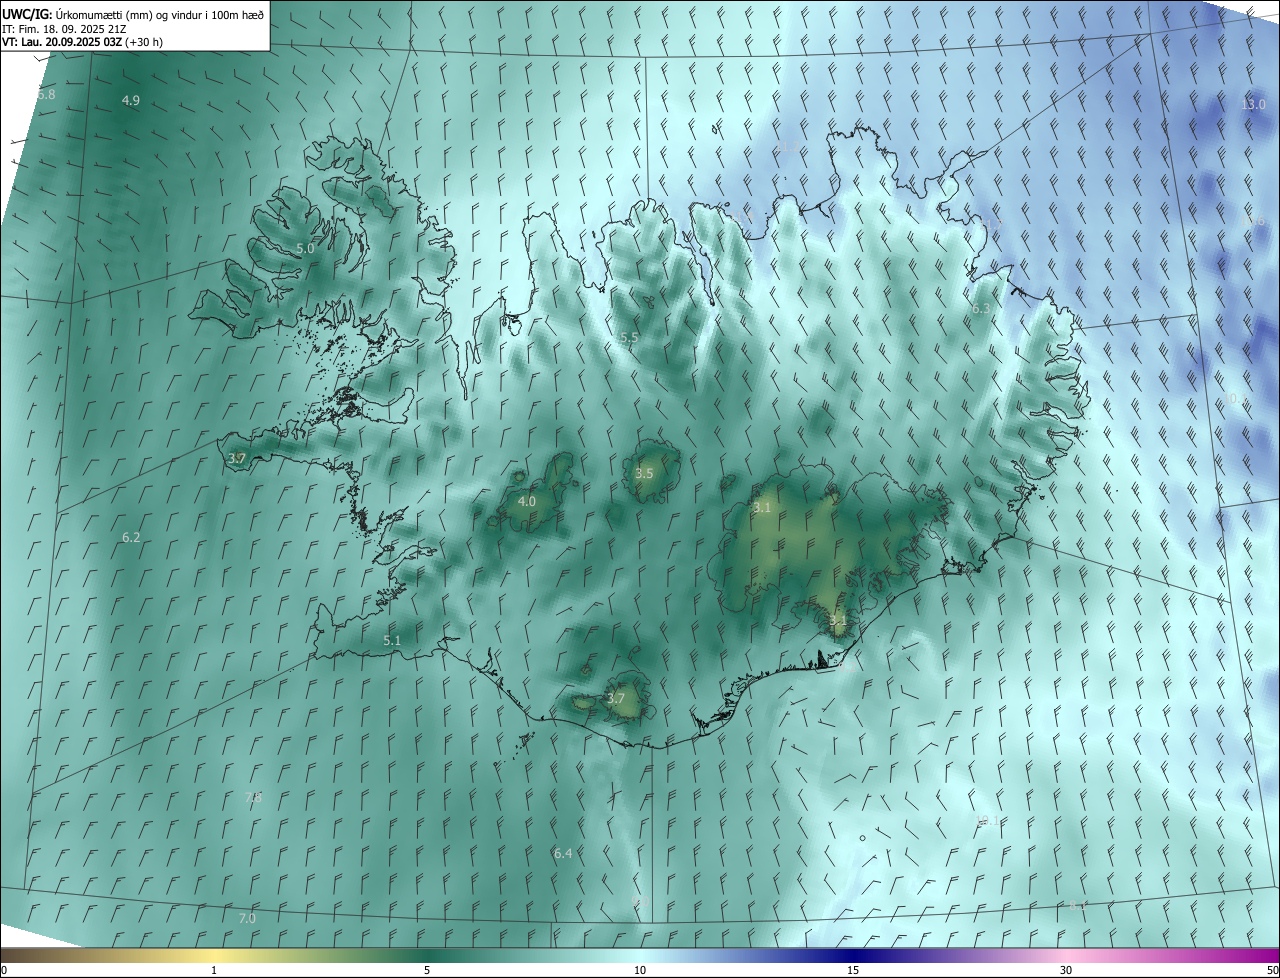The height and width of the screenshot is (978, 1280).
Task: Click the 15 tick on the color scale
Action: [x=853, y=970]
